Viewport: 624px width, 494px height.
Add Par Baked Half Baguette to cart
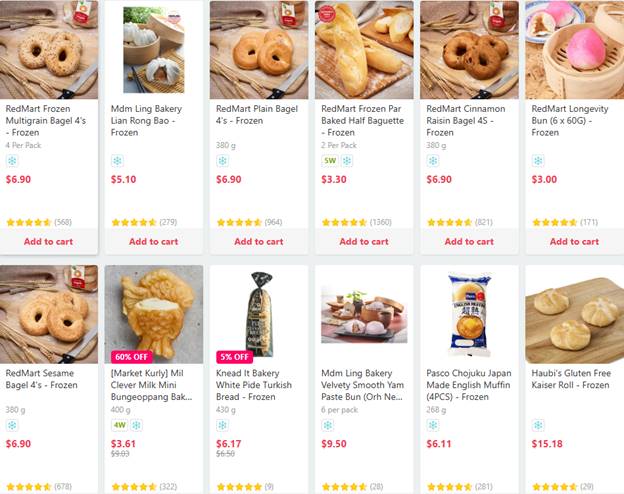point(363,241)
